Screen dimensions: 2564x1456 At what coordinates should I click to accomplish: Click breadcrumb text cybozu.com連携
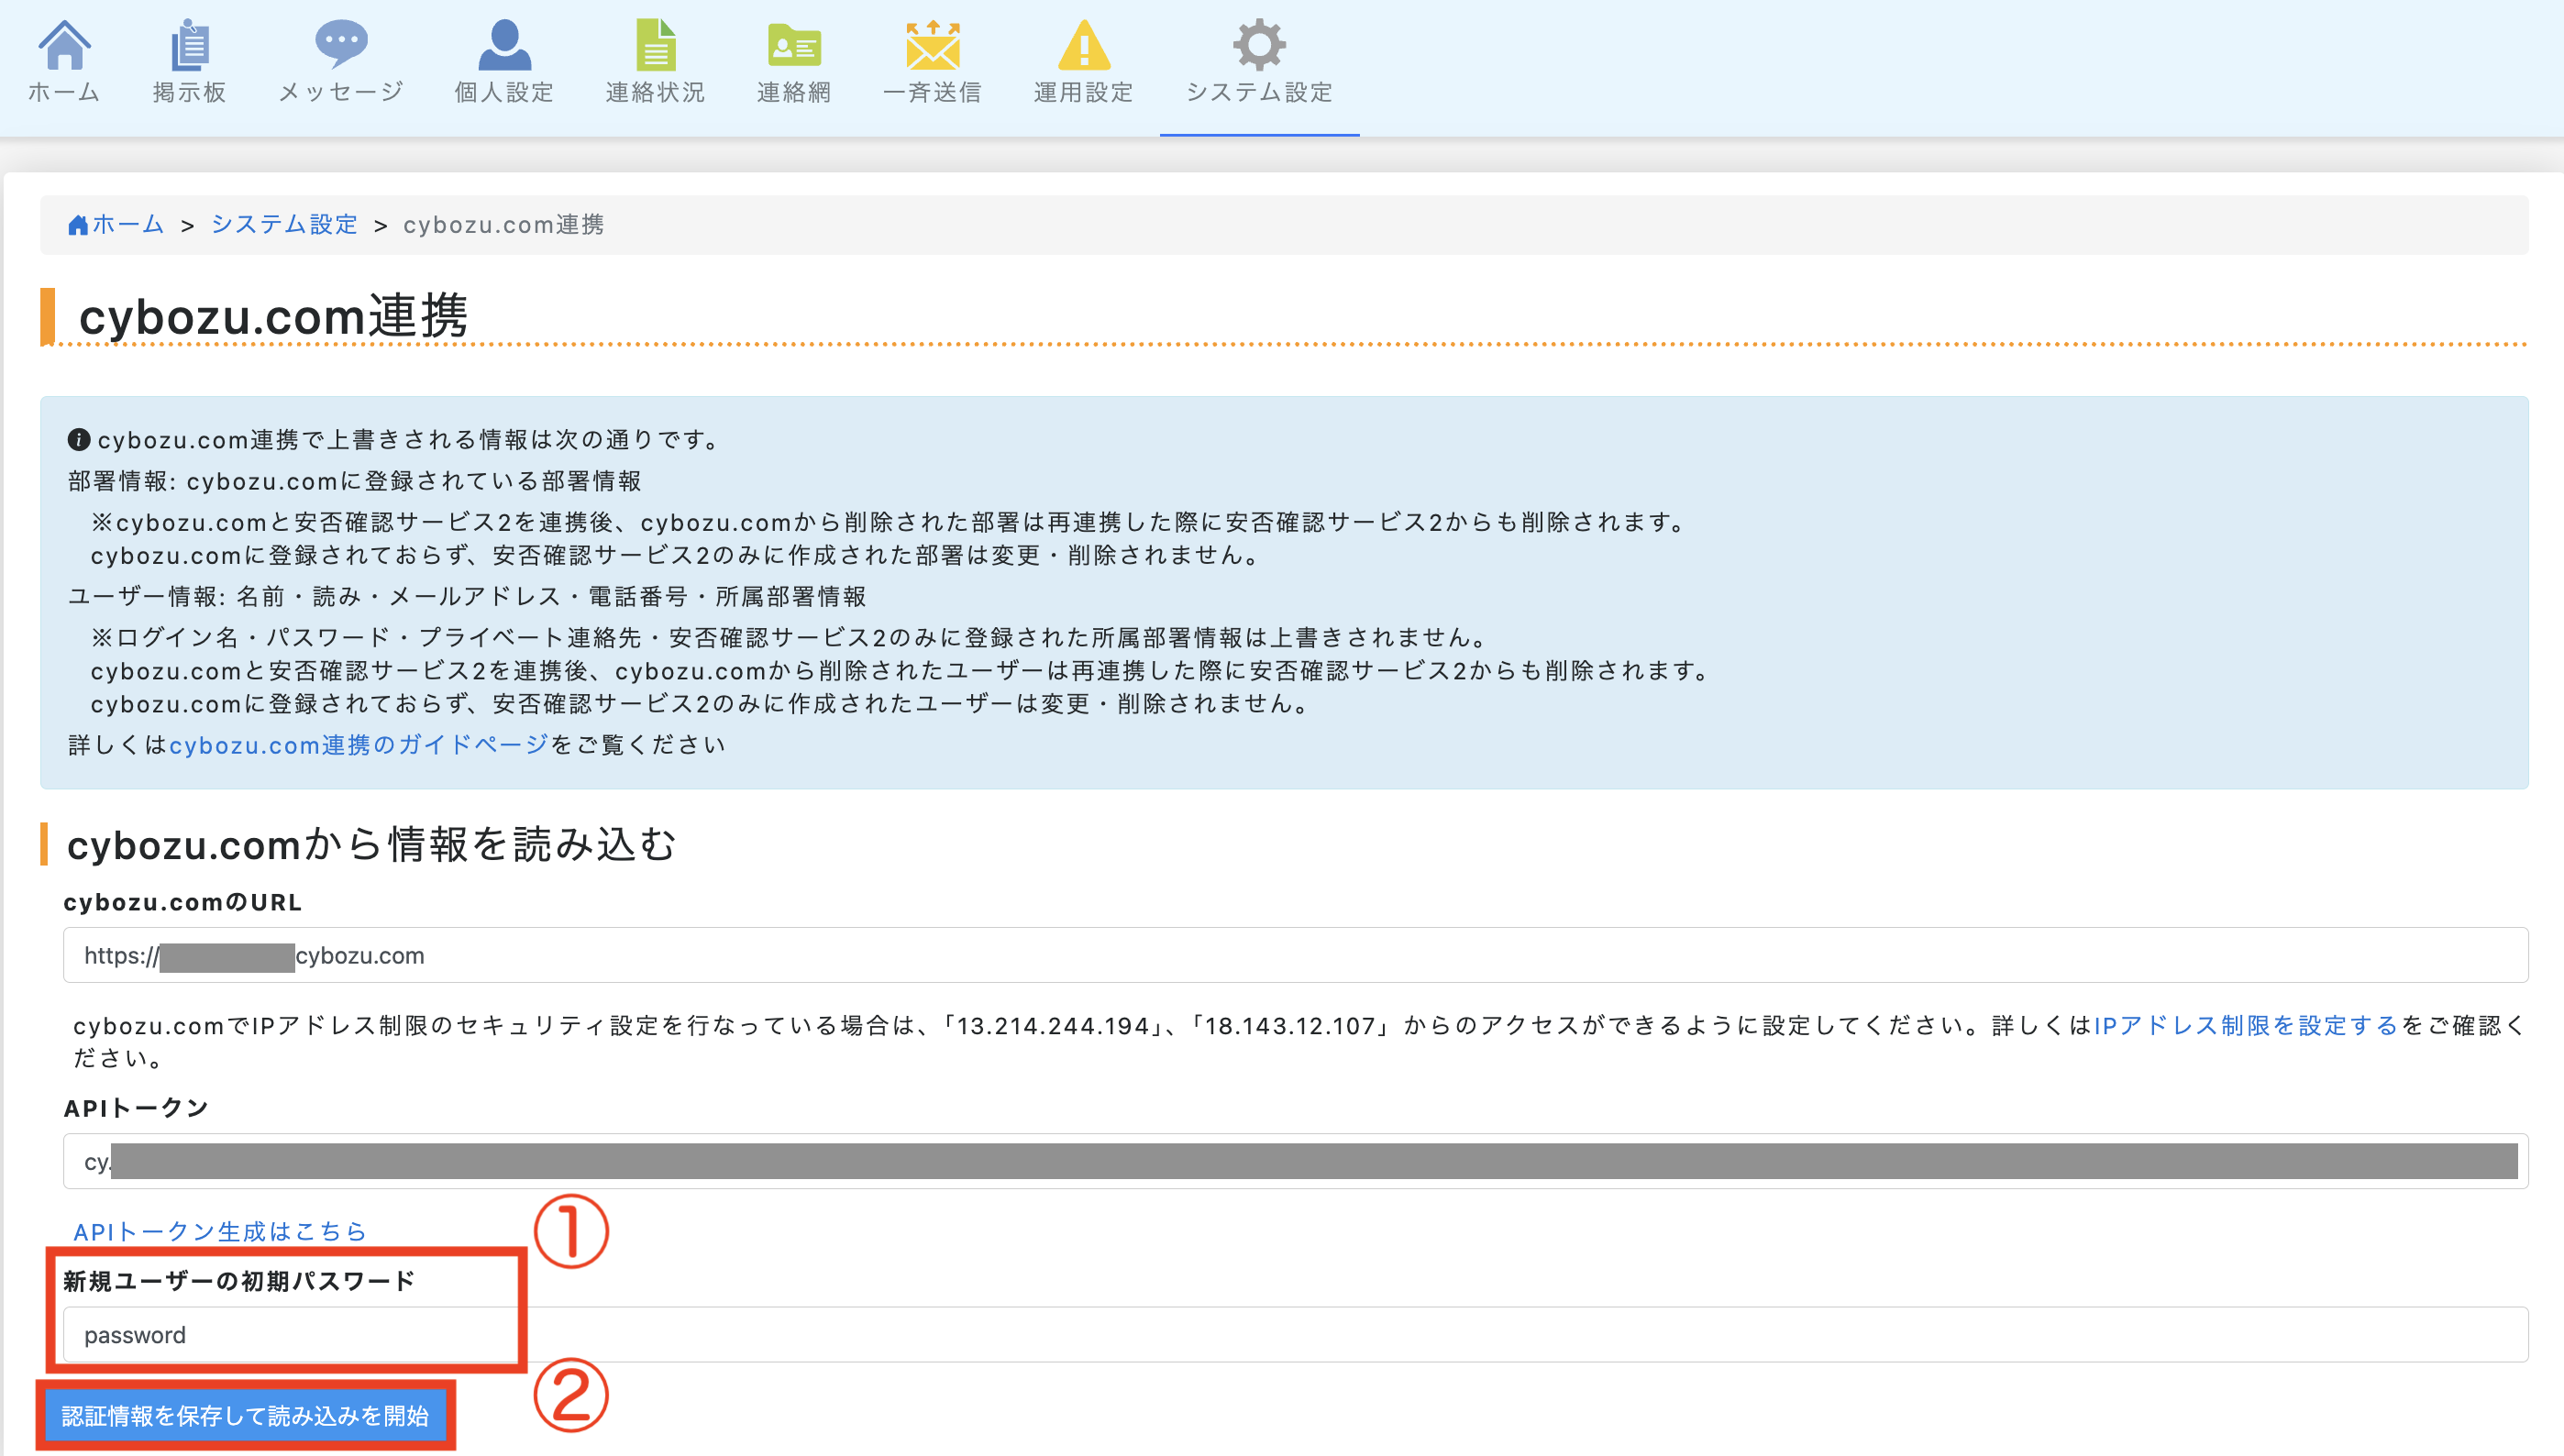[504, 224]
